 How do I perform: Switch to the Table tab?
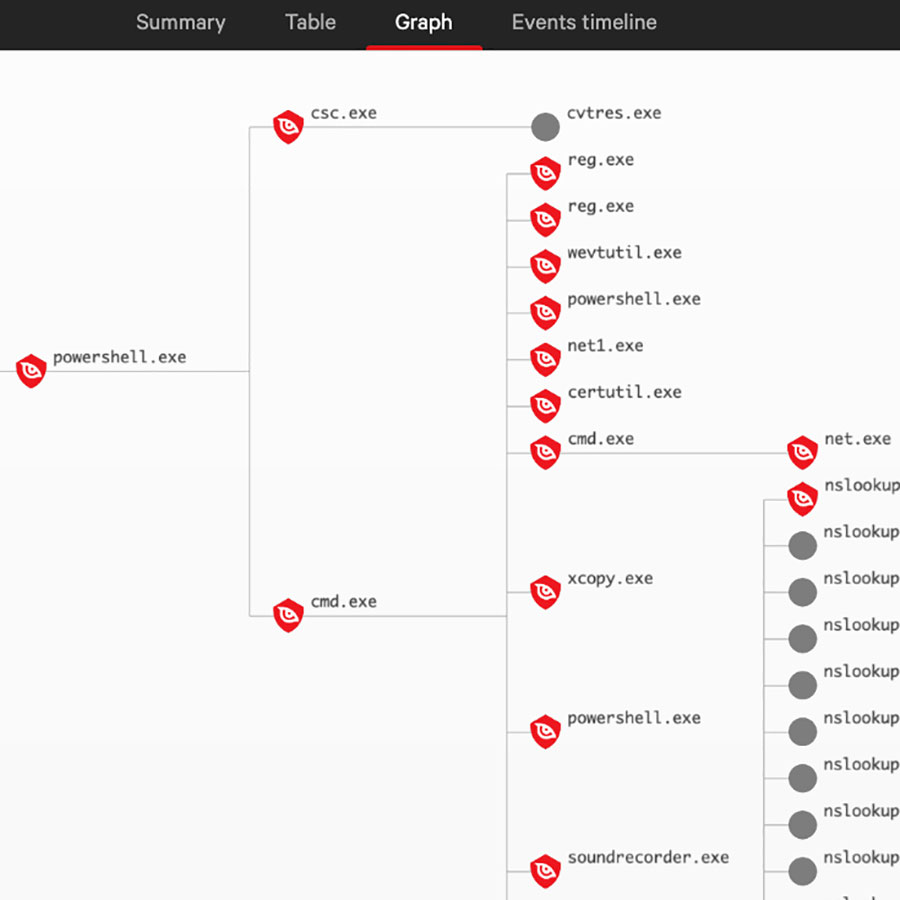click(x=310, y=23)
